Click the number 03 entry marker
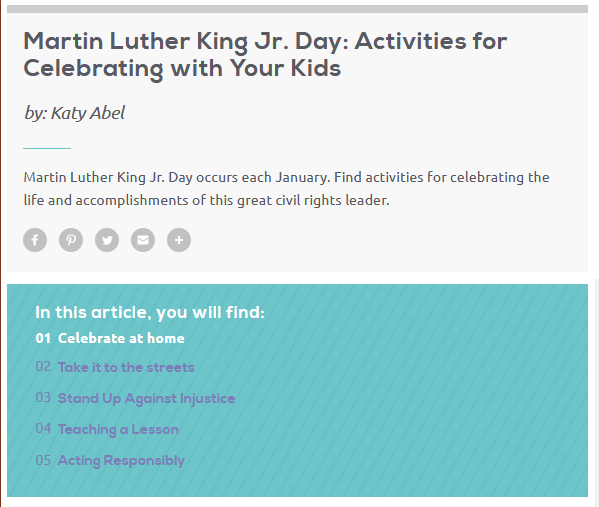599x507 pixels. click(43, 397)
